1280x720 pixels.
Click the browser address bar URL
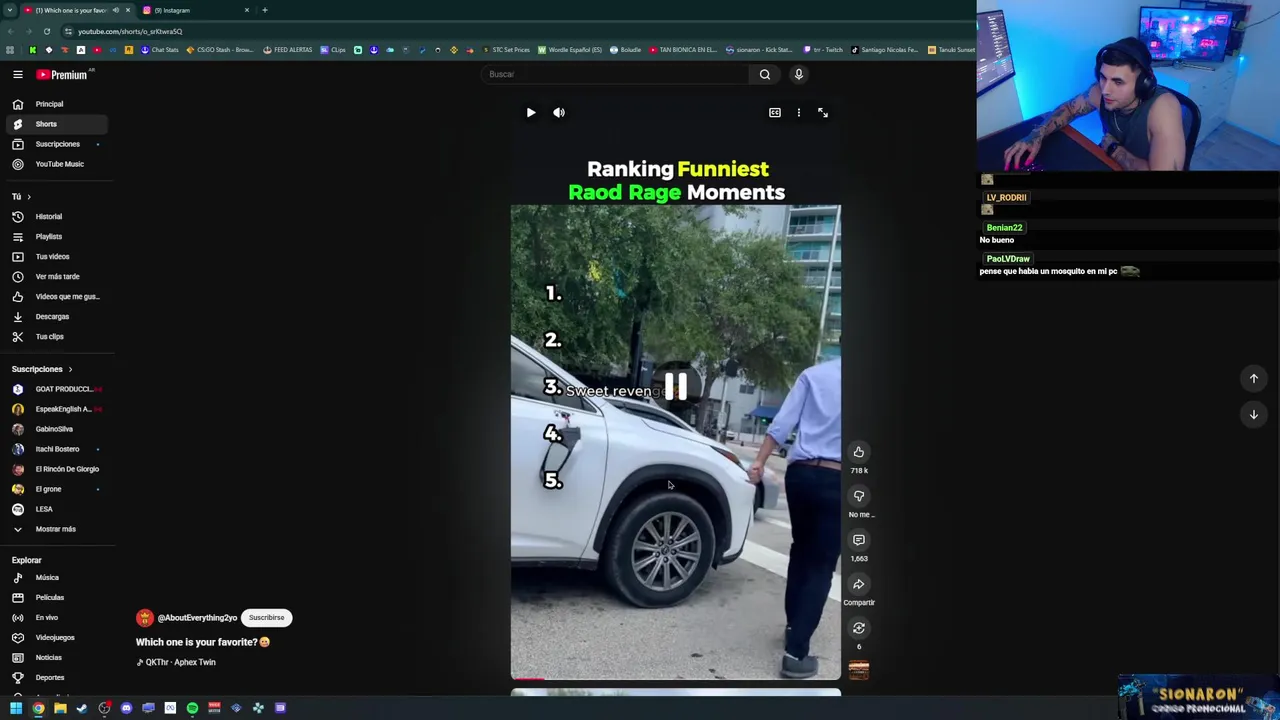[x=130, y=32]
